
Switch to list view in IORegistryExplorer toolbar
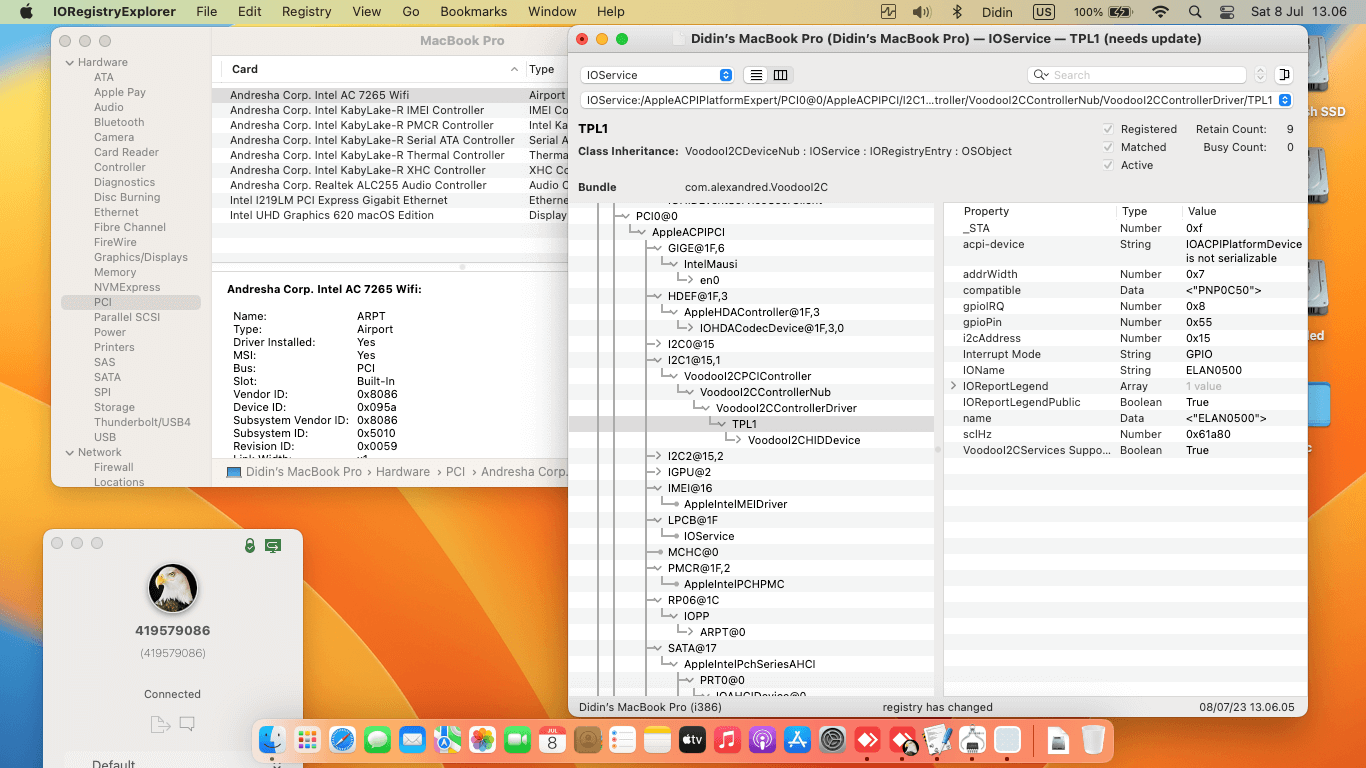coord(756,75)
